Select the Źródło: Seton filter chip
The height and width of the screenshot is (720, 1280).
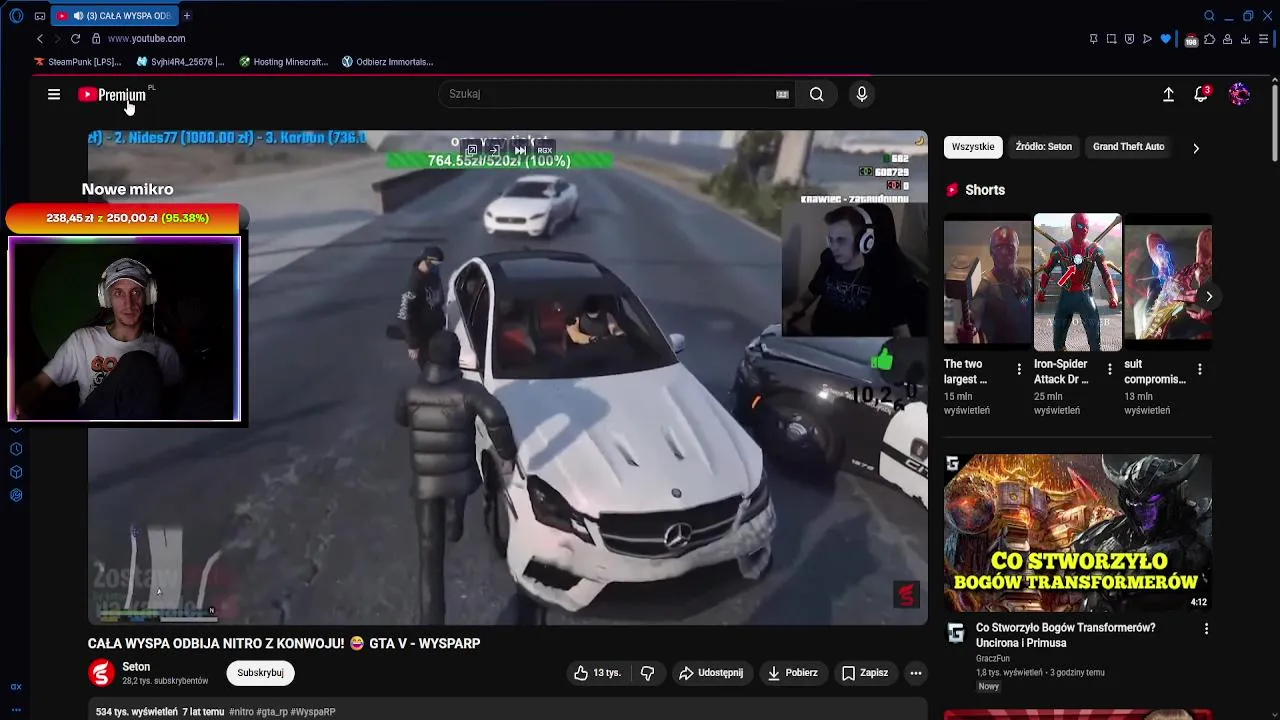click(x=1043, y=147)
